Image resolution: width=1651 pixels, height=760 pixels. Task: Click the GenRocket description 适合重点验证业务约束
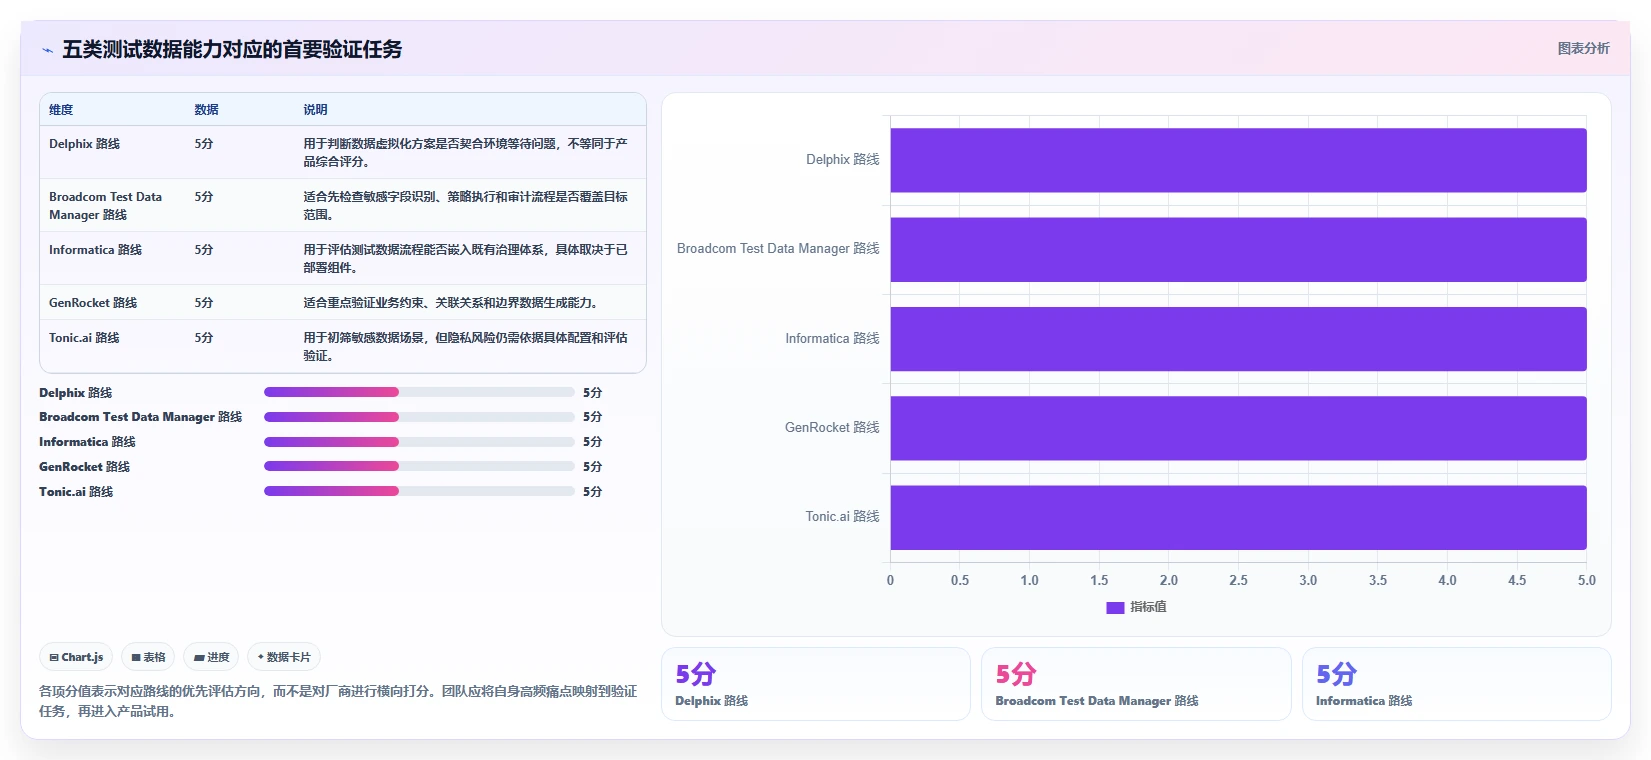pyautogui.click(x=450, y=303)
